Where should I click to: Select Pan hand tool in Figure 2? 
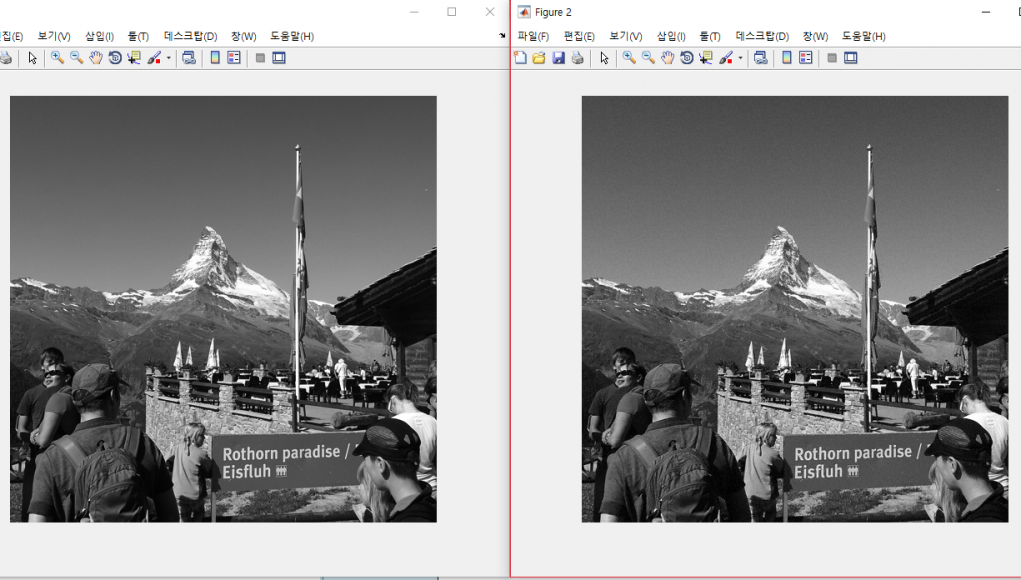pyautogui.click(x=667, y=58)
